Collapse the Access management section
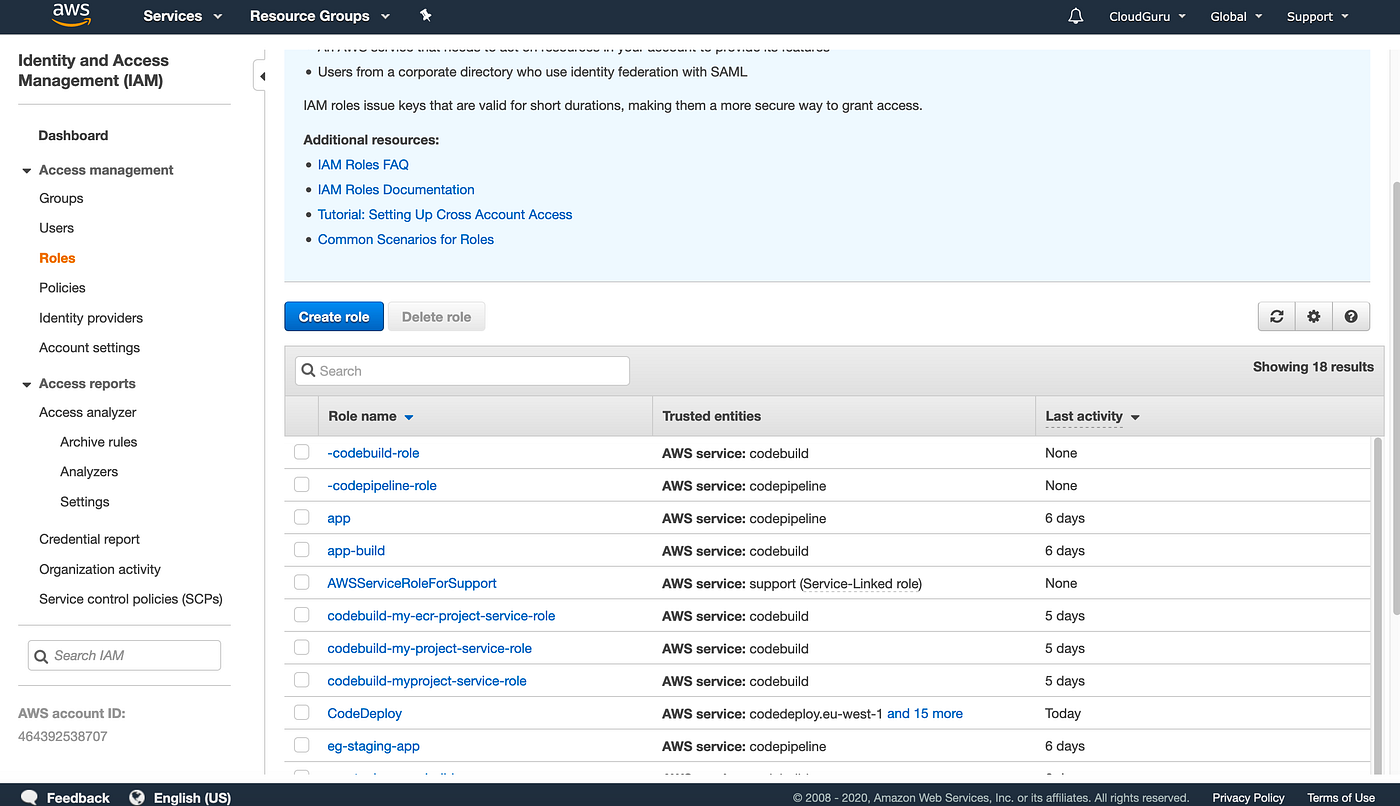 26,170
